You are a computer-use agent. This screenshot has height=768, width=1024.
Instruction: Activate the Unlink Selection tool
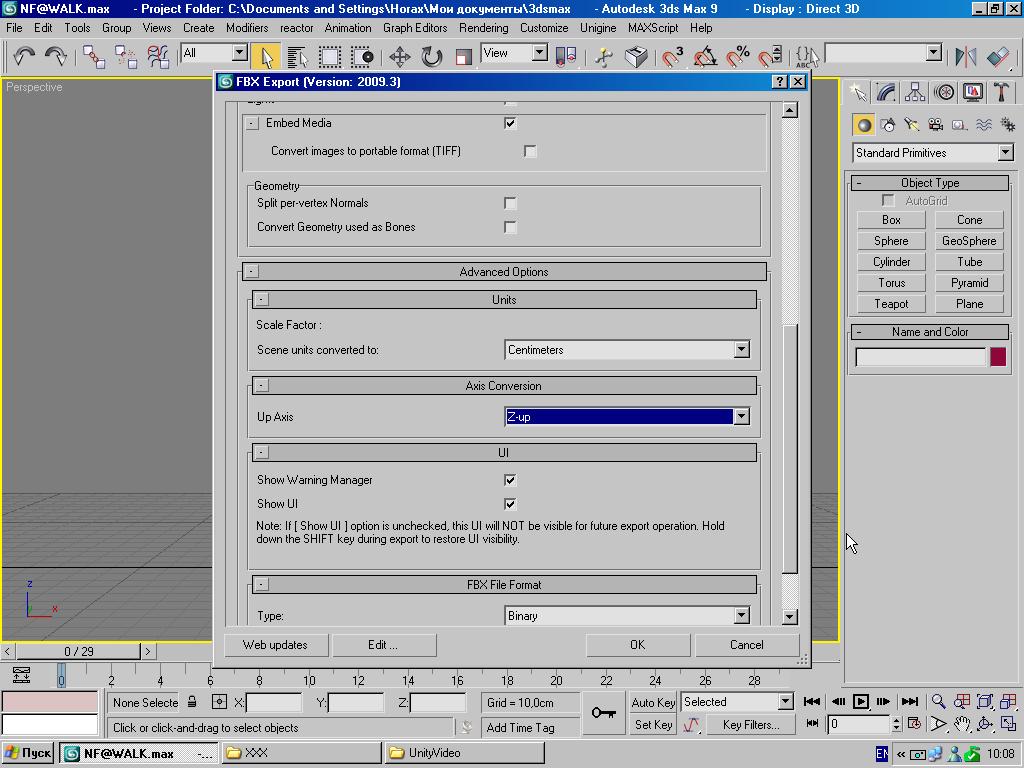click(126, 57)
